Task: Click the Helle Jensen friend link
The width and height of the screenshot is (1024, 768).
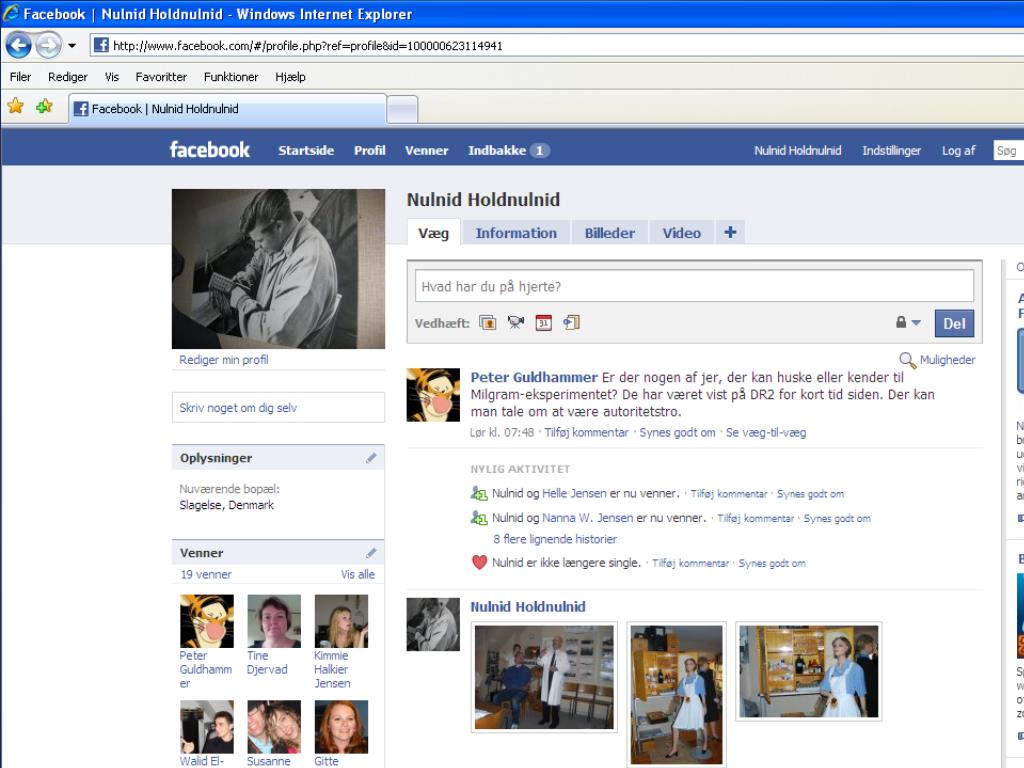Action: coord(574,494)
